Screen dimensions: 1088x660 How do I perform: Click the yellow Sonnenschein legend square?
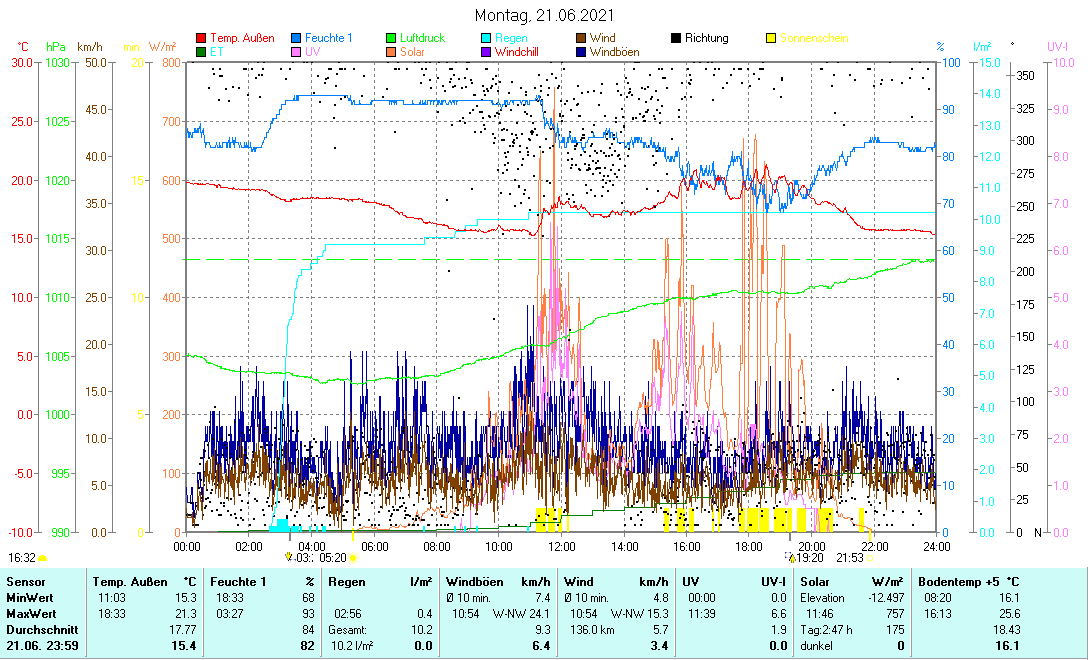point(771,39)
